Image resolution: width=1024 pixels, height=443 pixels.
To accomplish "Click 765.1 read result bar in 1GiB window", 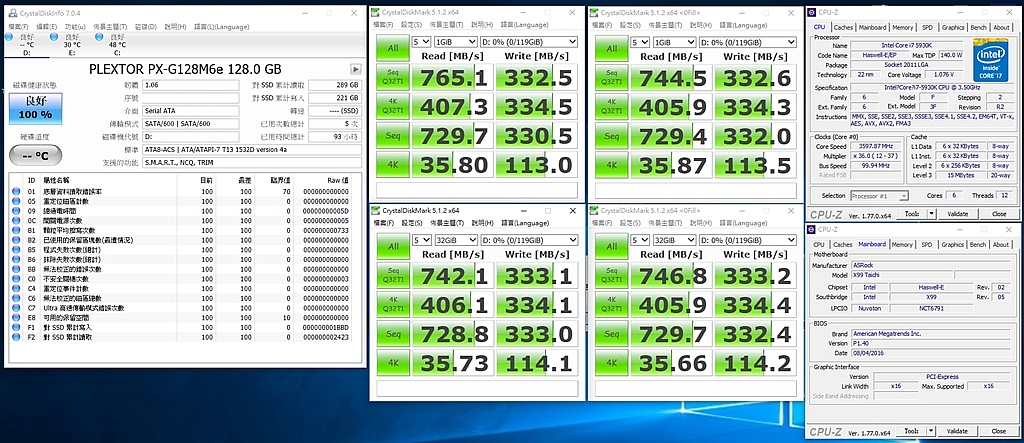I will pyautogui.click(x=455, y=78).
